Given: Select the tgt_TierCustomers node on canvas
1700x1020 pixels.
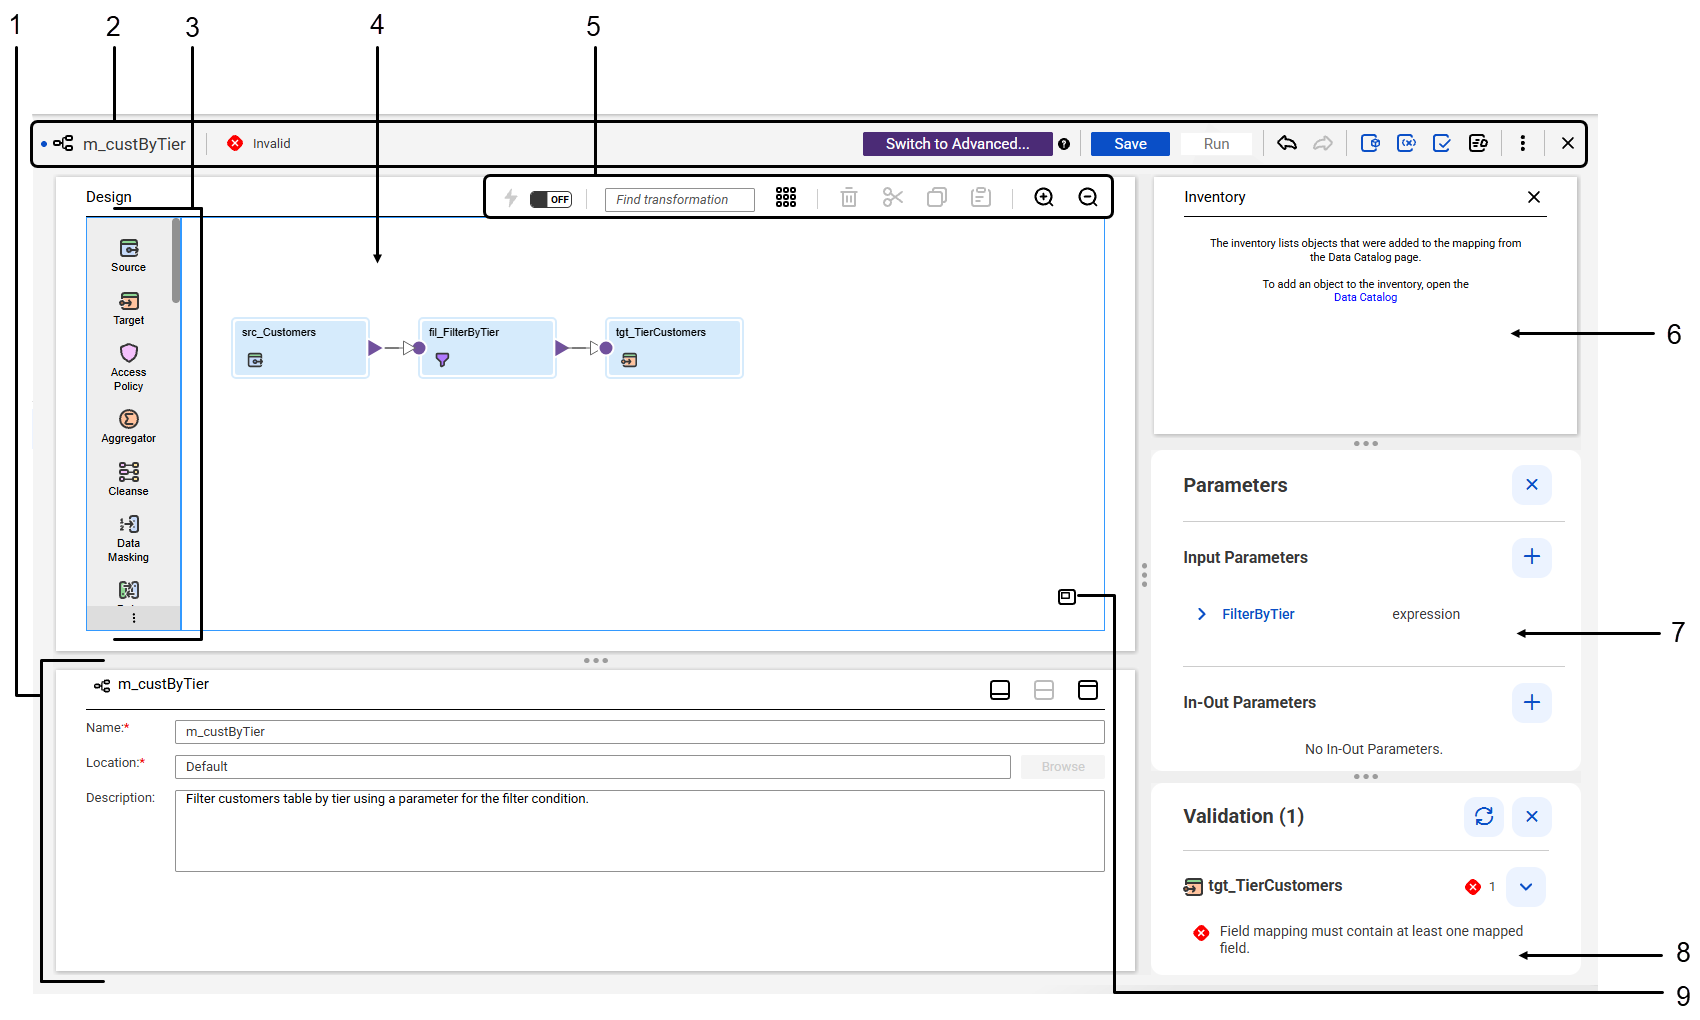Looking at the screenshot, I should tap(675, 348).
